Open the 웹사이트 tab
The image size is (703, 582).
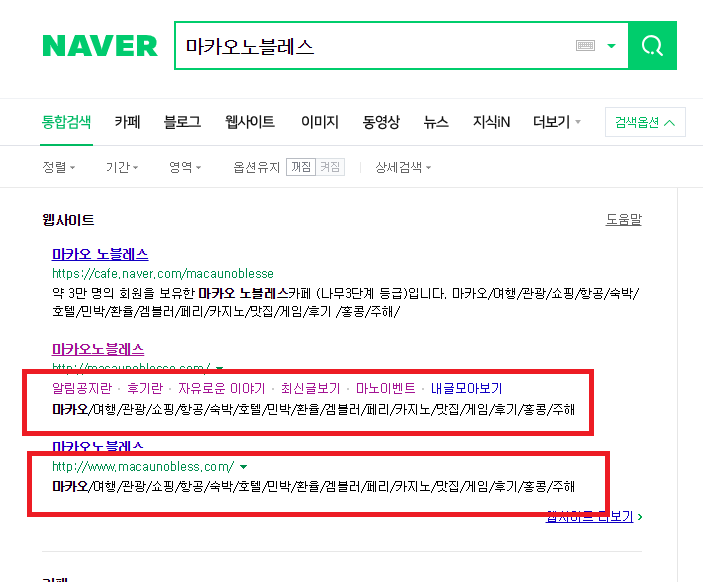click(250, 122)
